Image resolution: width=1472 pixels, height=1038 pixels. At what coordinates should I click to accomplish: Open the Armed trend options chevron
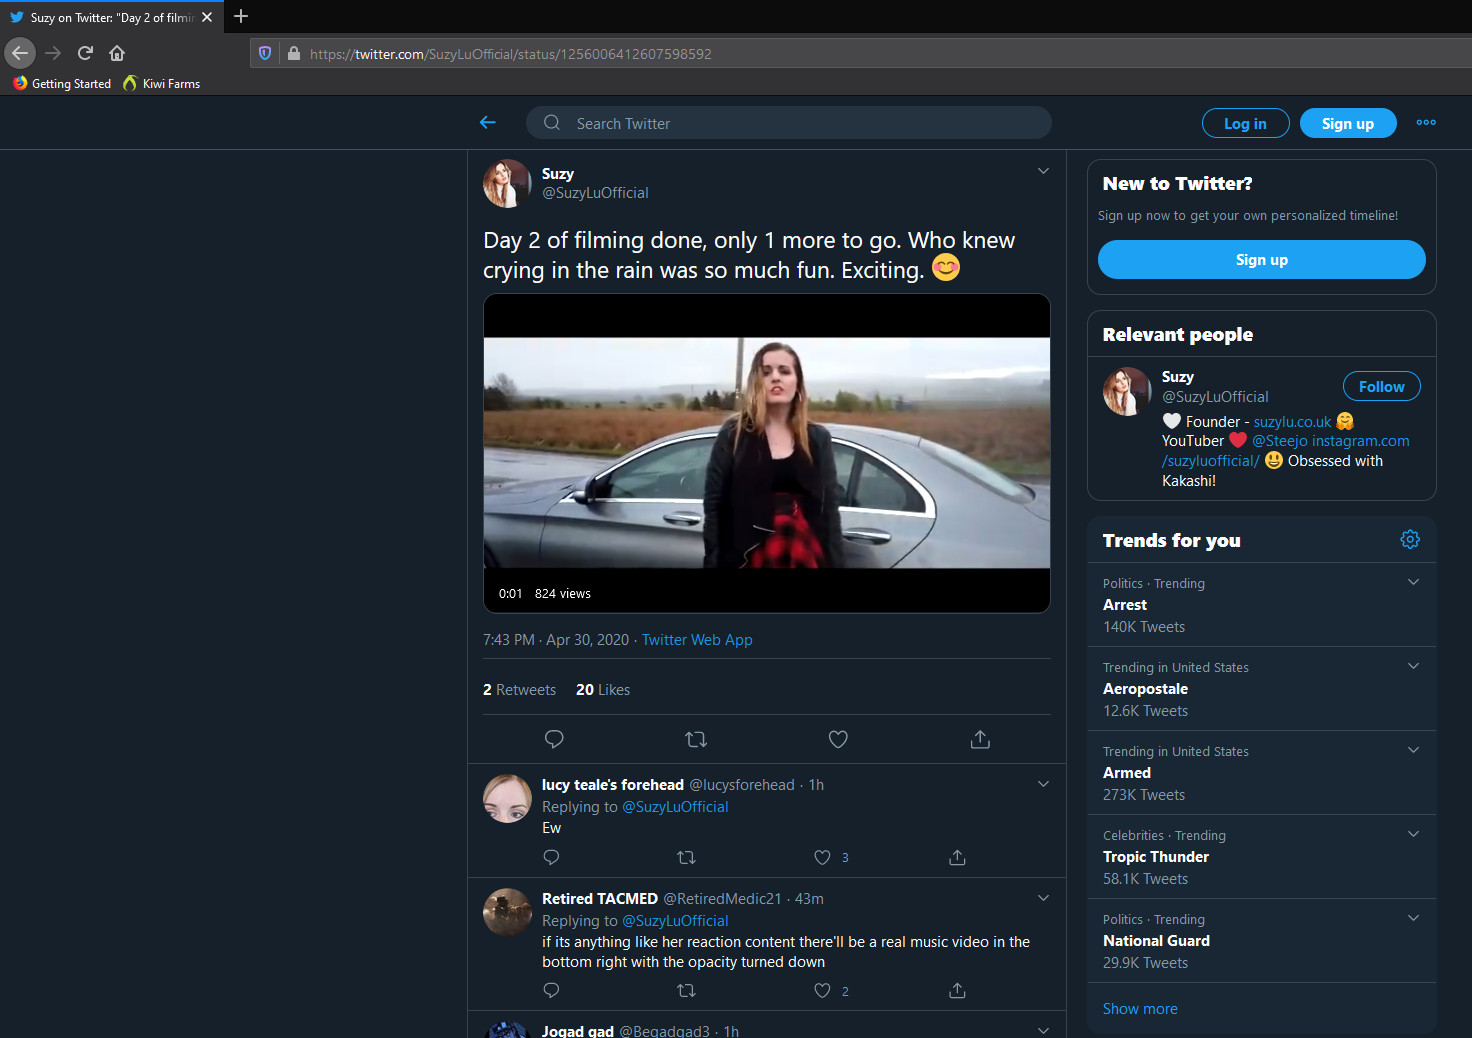coord(1413,750)
